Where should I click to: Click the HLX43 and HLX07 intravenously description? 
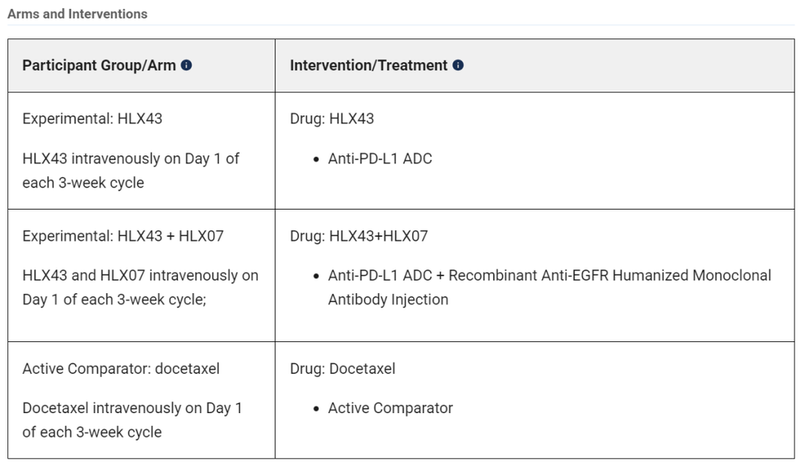coord(139,287)
